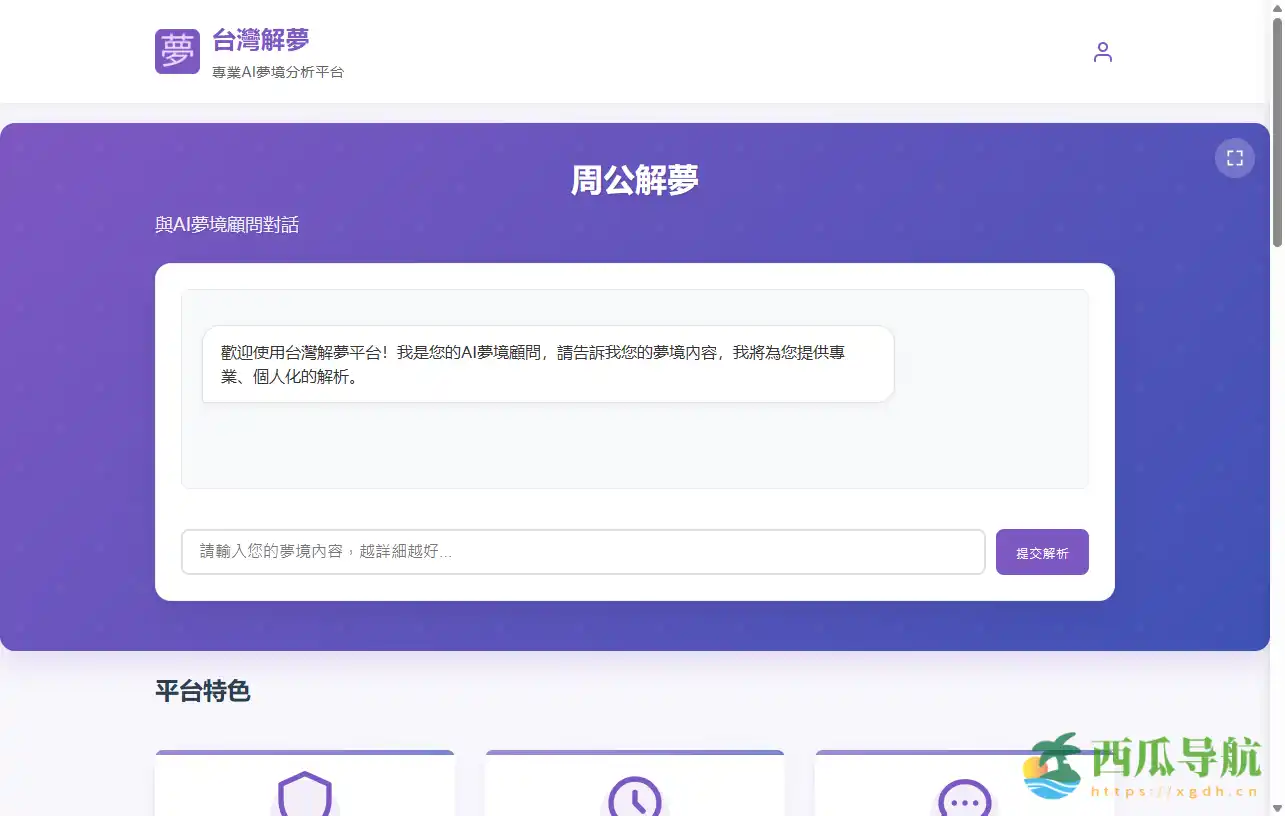The height and width of the screenshot is (816, 1285).
Task: Click the vertical scrollbar thumb
Action: click(1277, 130)
